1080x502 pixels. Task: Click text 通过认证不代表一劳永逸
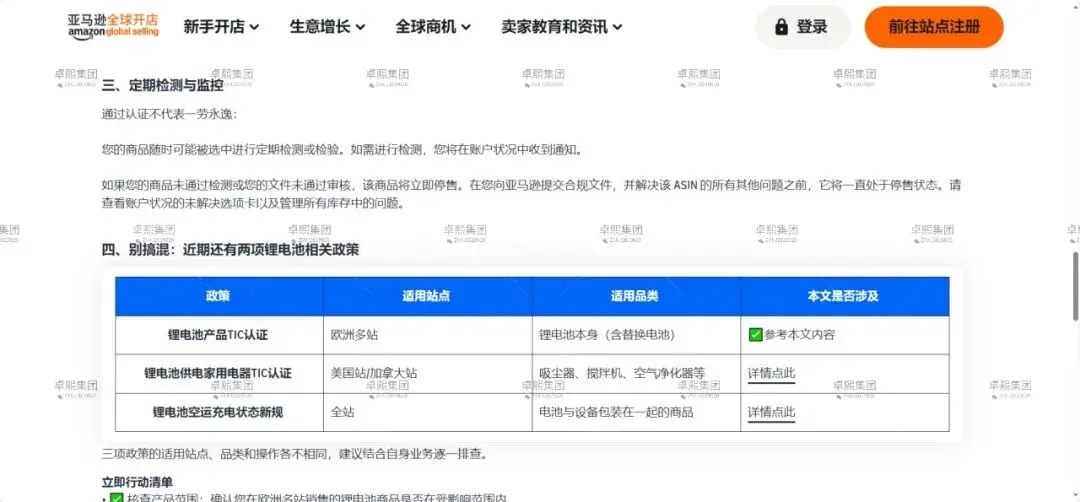169,114
